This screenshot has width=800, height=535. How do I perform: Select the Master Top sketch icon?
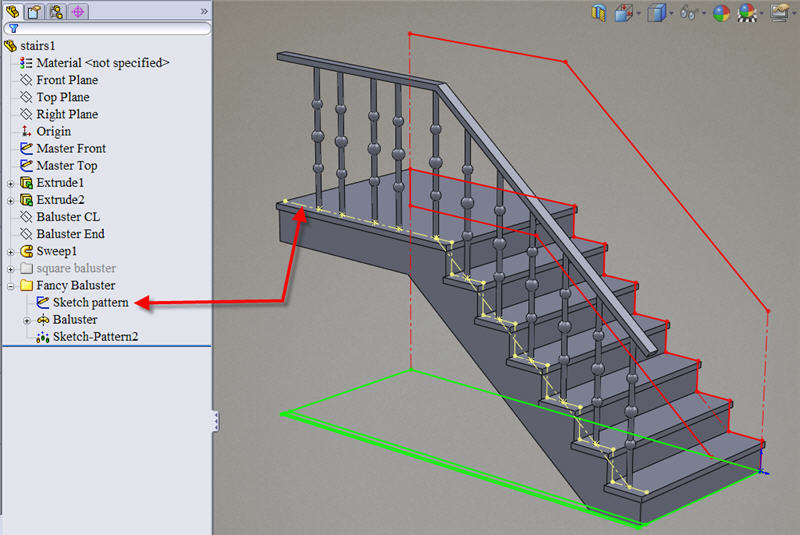click(26, 165)
